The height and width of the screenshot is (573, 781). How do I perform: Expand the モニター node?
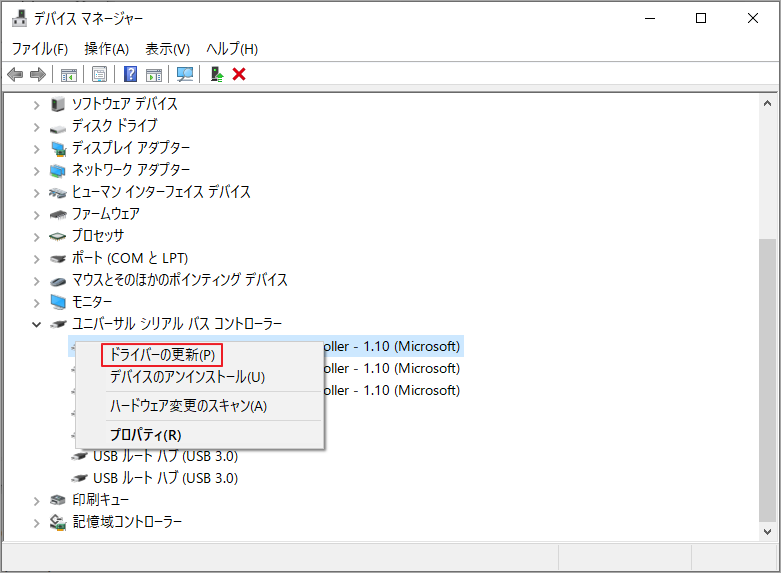click(36, 302)
